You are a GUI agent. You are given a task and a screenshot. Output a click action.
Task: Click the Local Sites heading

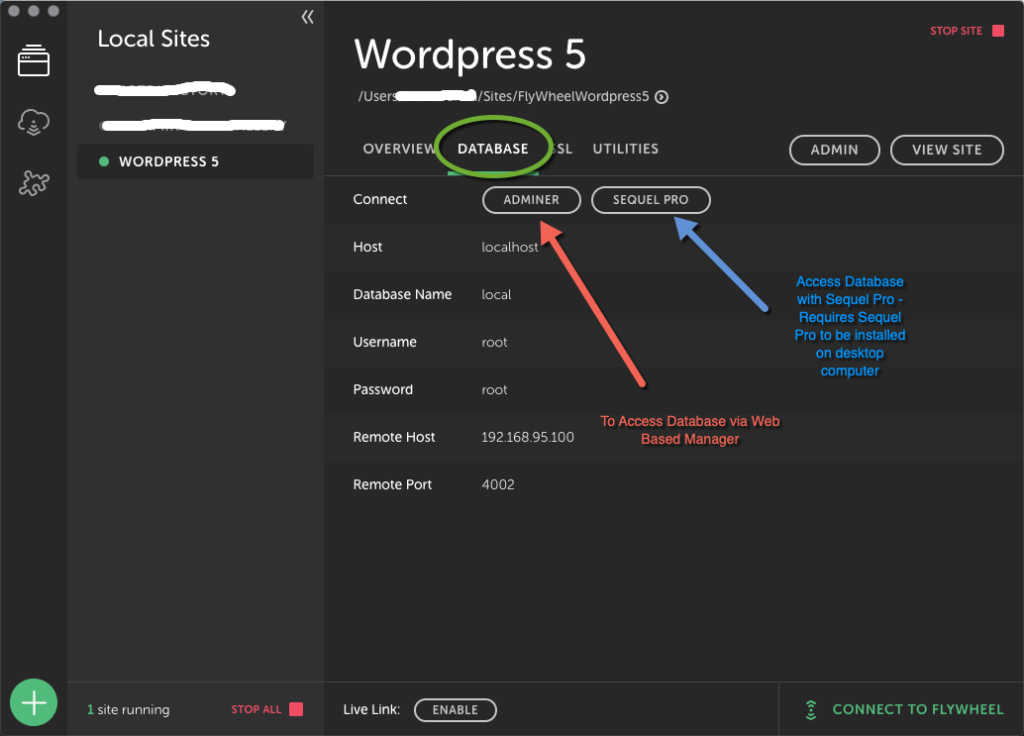tap(153, 39)
